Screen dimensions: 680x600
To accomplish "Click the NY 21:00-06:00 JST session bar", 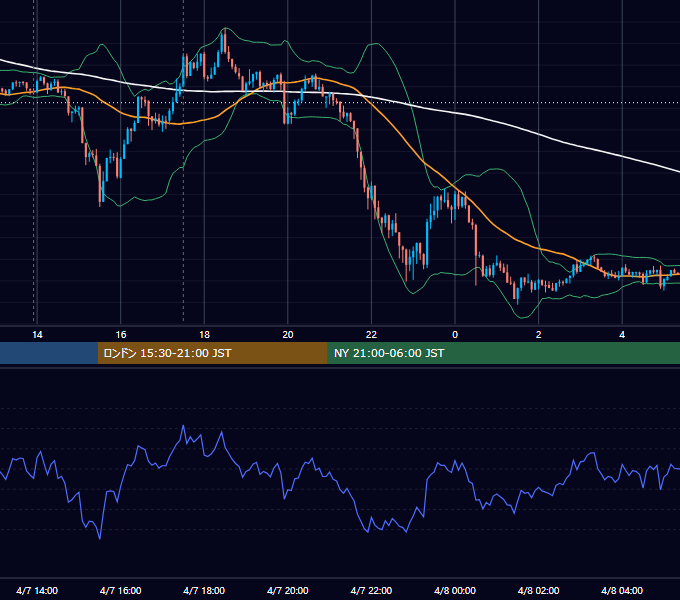I will 503,353.
